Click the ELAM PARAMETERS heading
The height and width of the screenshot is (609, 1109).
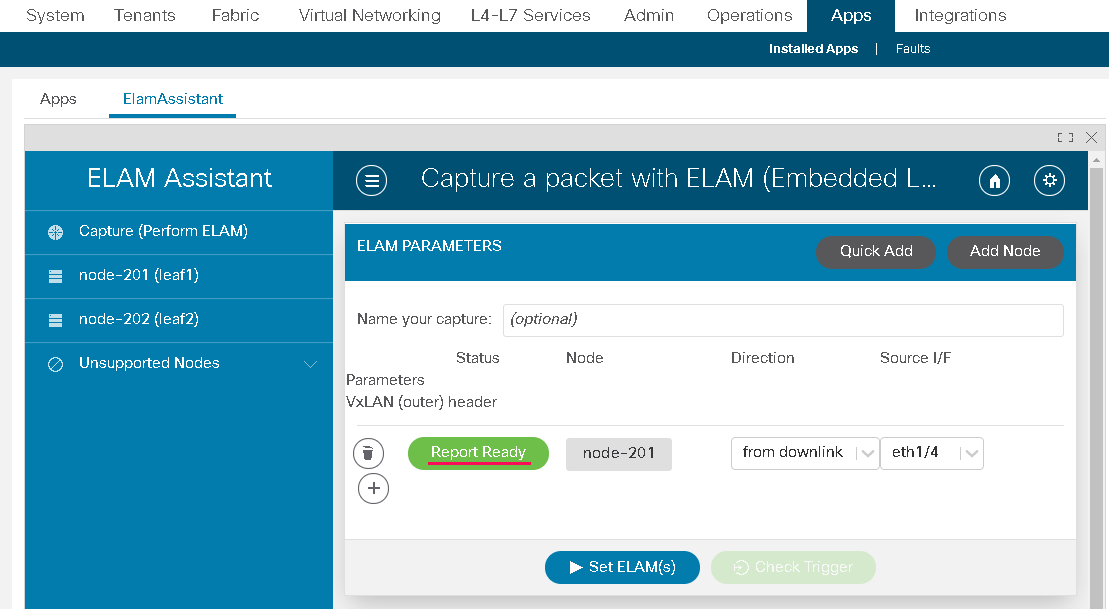pos(429,246)
